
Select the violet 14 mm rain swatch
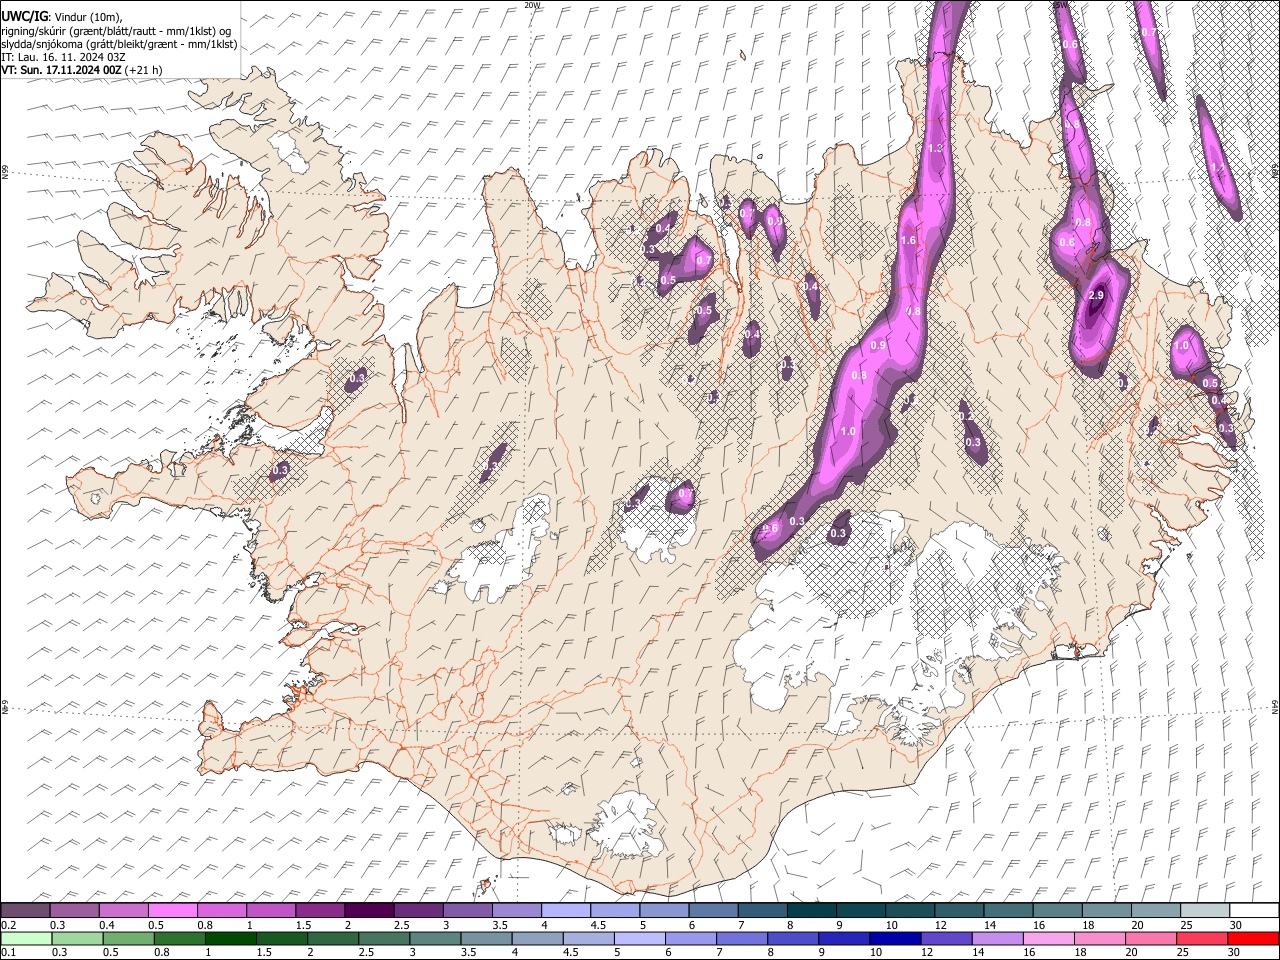pyautogui.click(x=996, y=938)
